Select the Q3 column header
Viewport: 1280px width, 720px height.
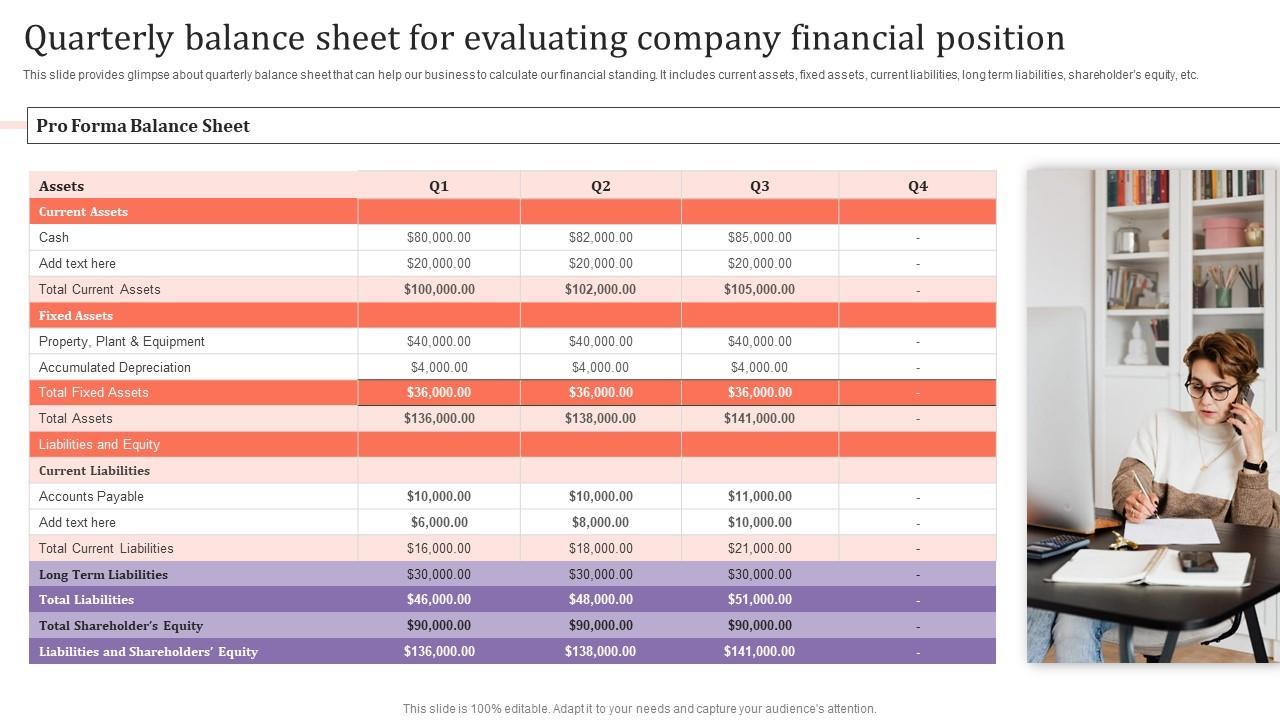759,186
